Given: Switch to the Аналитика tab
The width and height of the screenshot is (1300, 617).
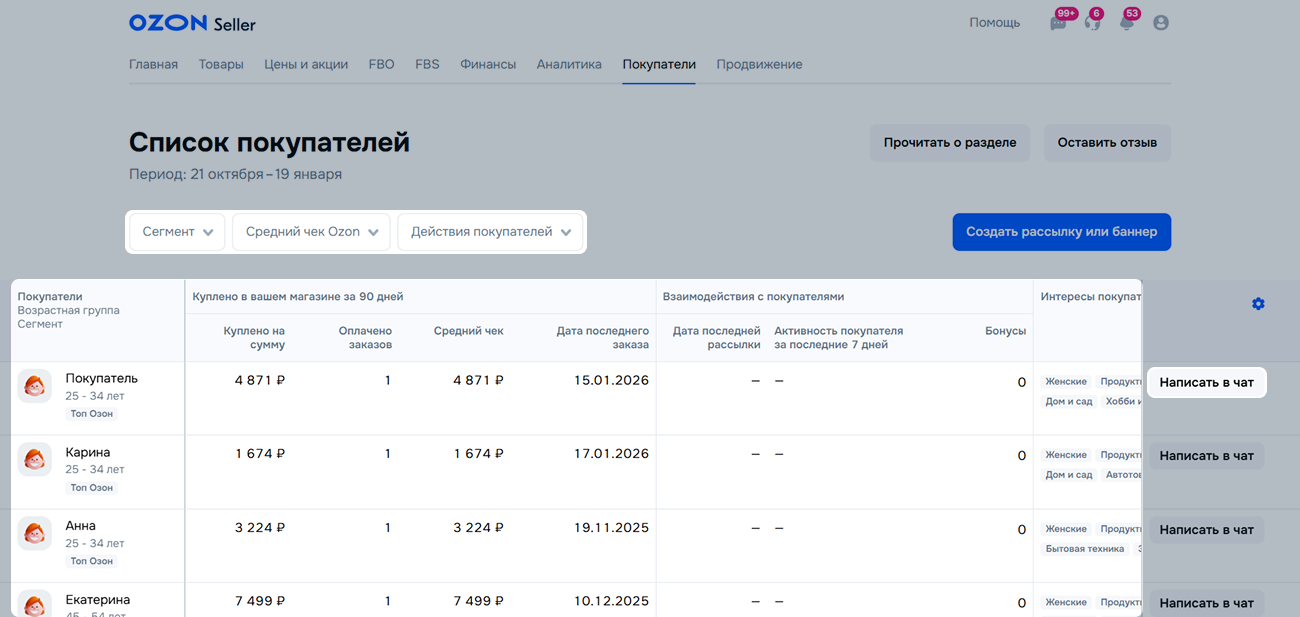Looking at the screenshot, I should point(569,64).
